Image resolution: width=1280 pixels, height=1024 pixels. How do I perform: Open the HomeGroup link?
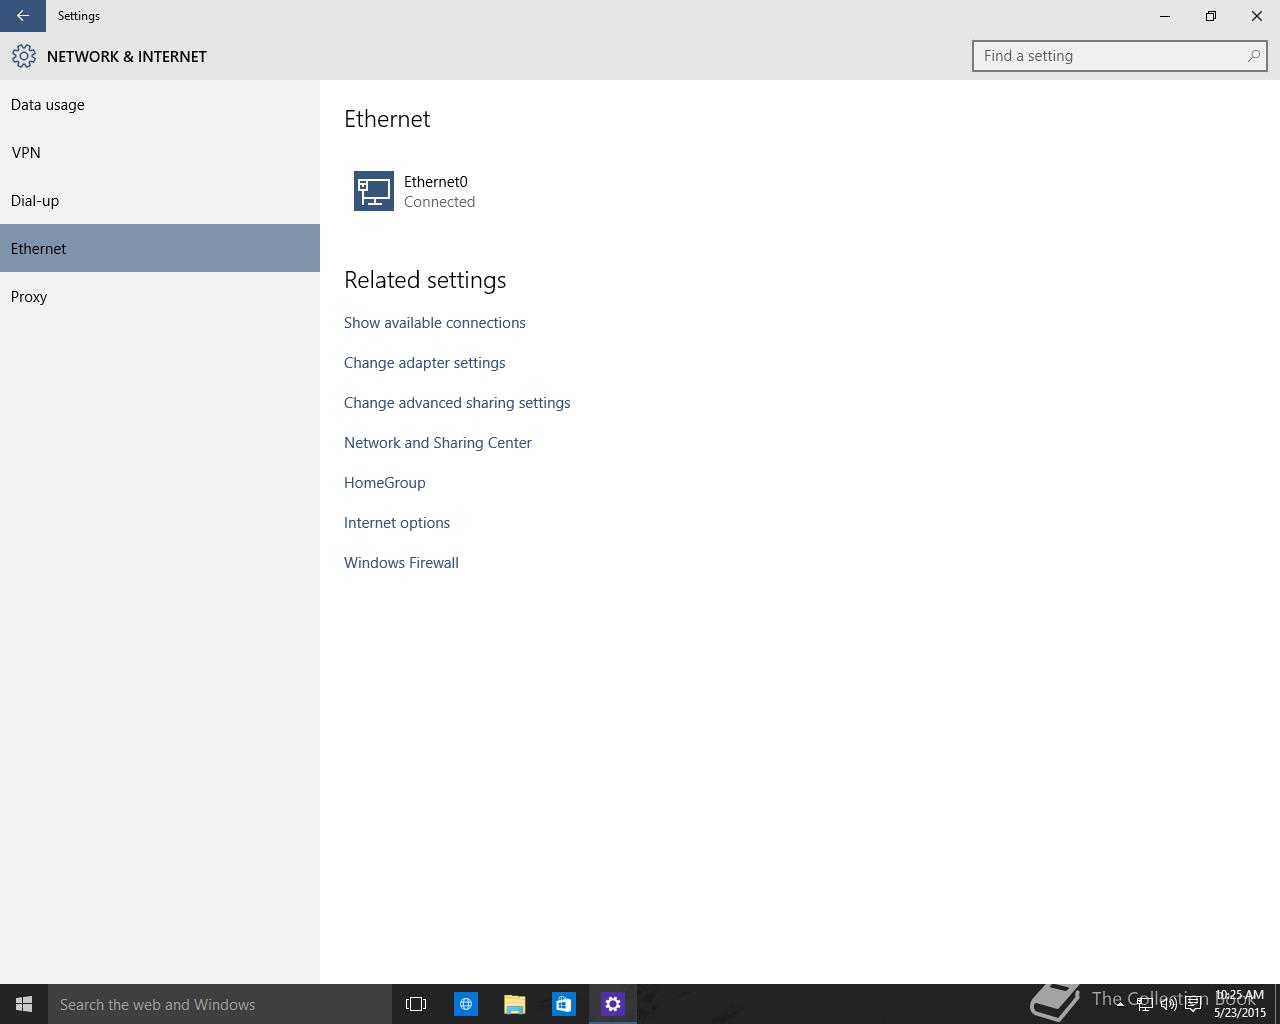[x=385, y=483]
